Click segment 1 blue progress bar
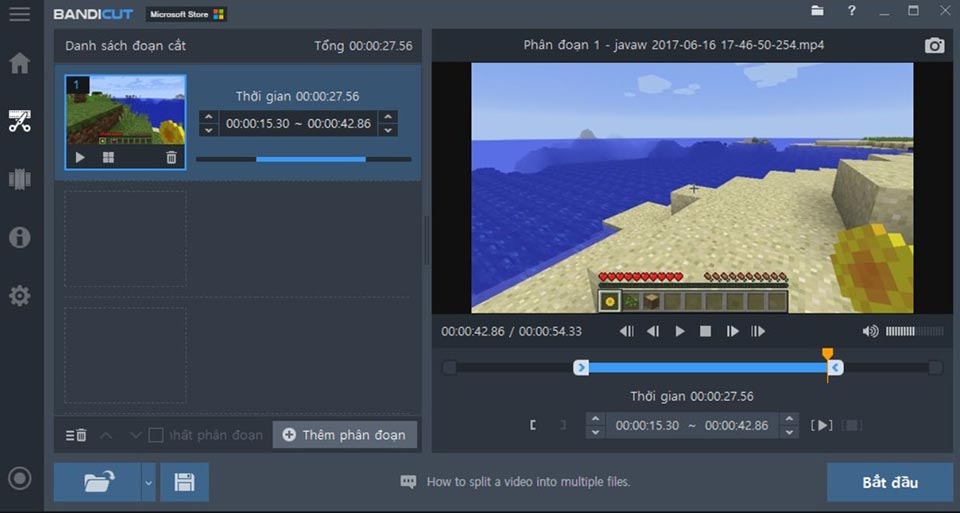 [x=311, y=159]
